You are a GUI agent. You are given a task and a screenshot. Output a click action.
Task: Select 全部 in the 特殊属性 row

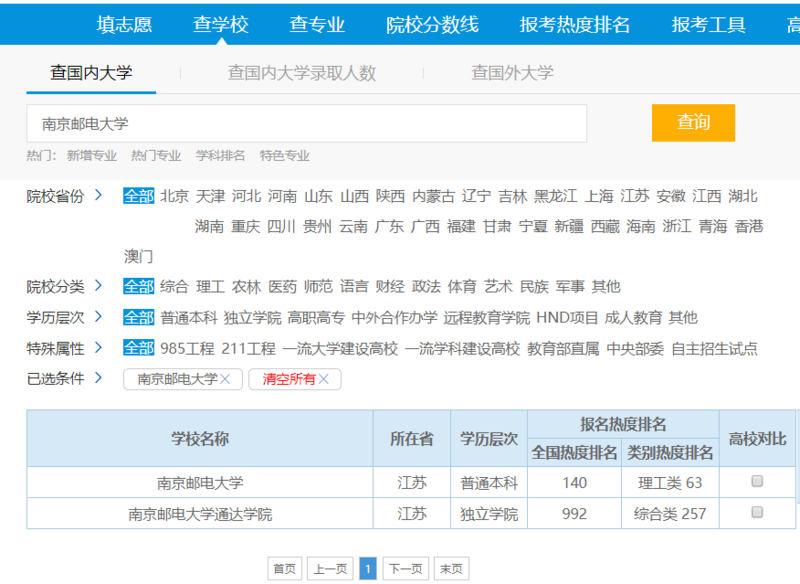[x=138, y=349]
